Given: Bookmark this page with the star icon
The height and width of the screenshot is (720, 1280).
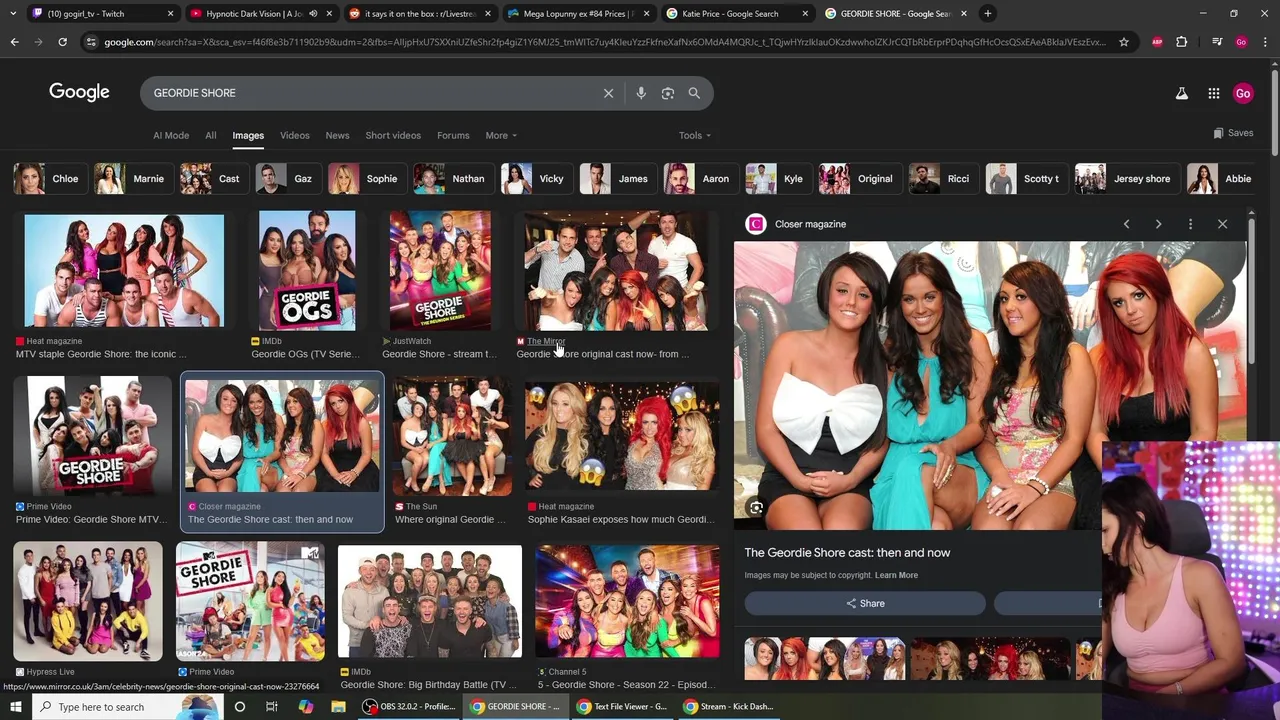Looking at the screenshot, I should coord(1124,42).
